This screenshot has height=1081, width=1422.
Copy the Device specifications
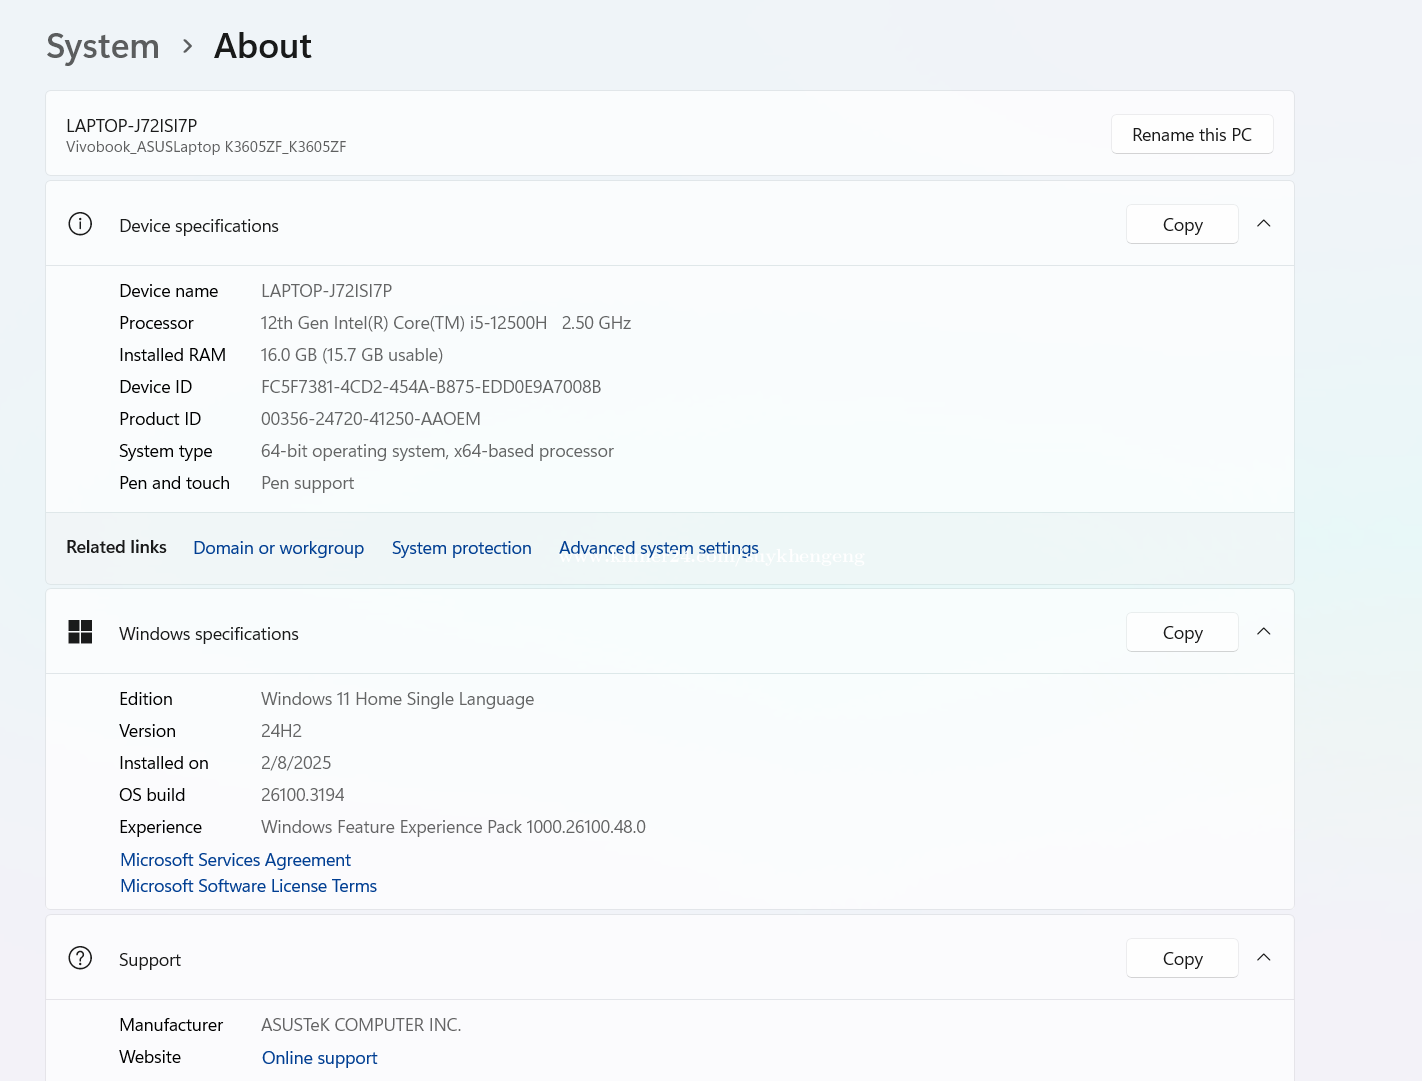[1182, 224]
